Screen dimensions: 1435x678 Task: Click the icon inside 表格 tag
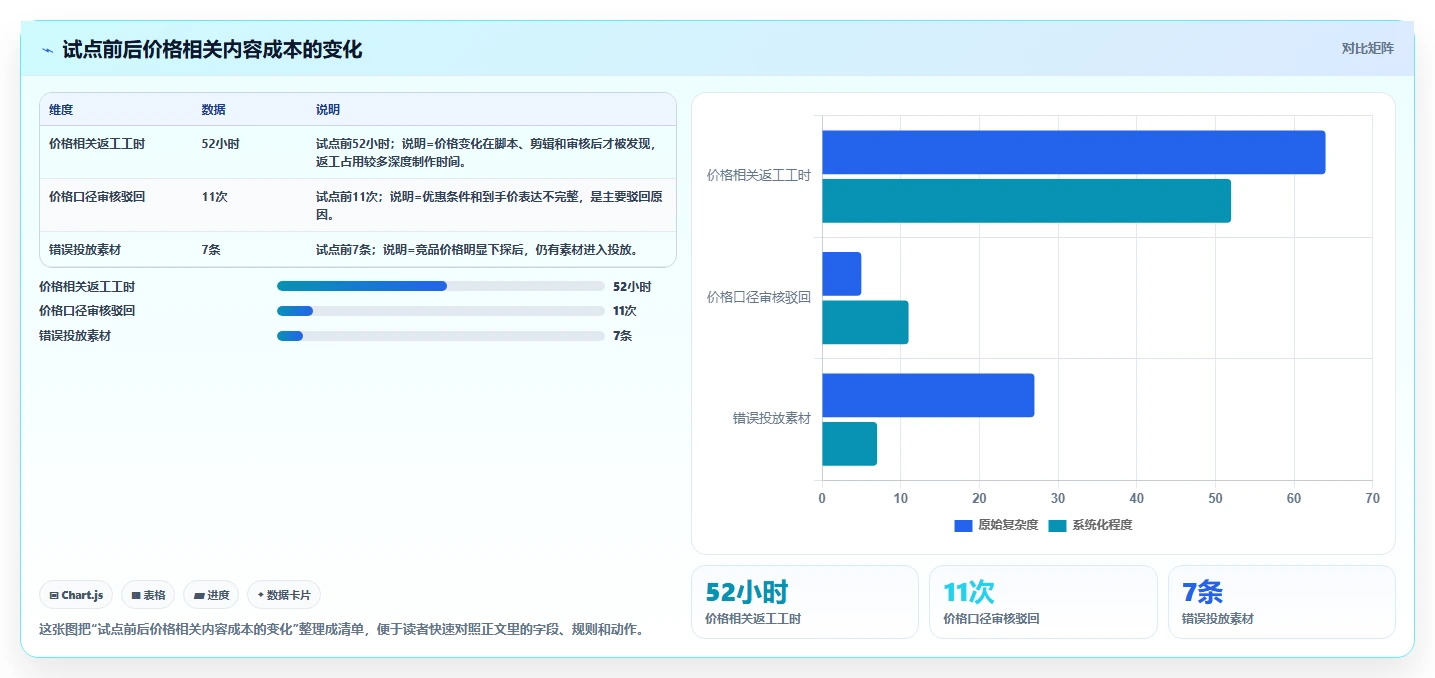[136, 595]
